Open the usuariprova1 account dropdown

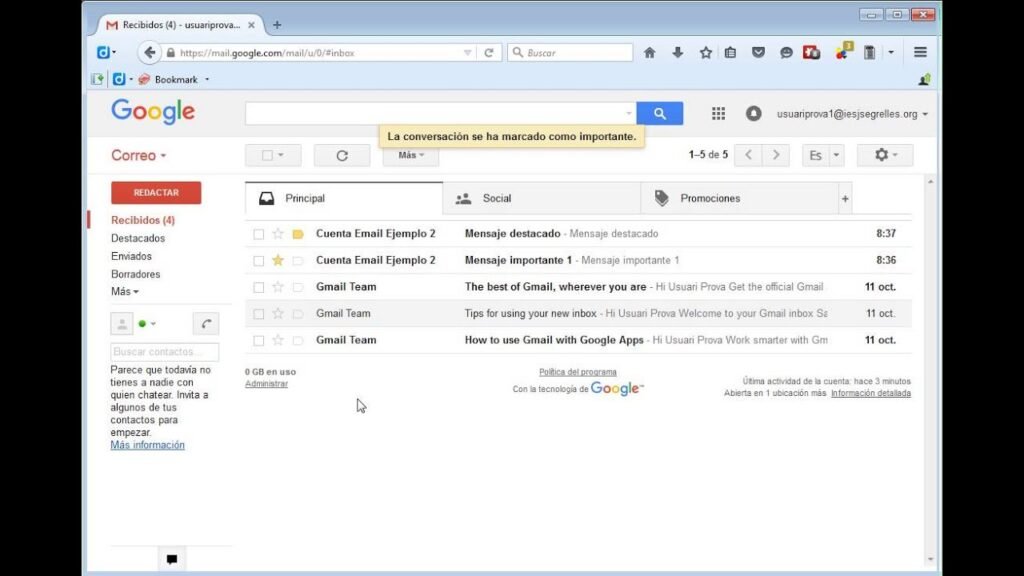848,113
